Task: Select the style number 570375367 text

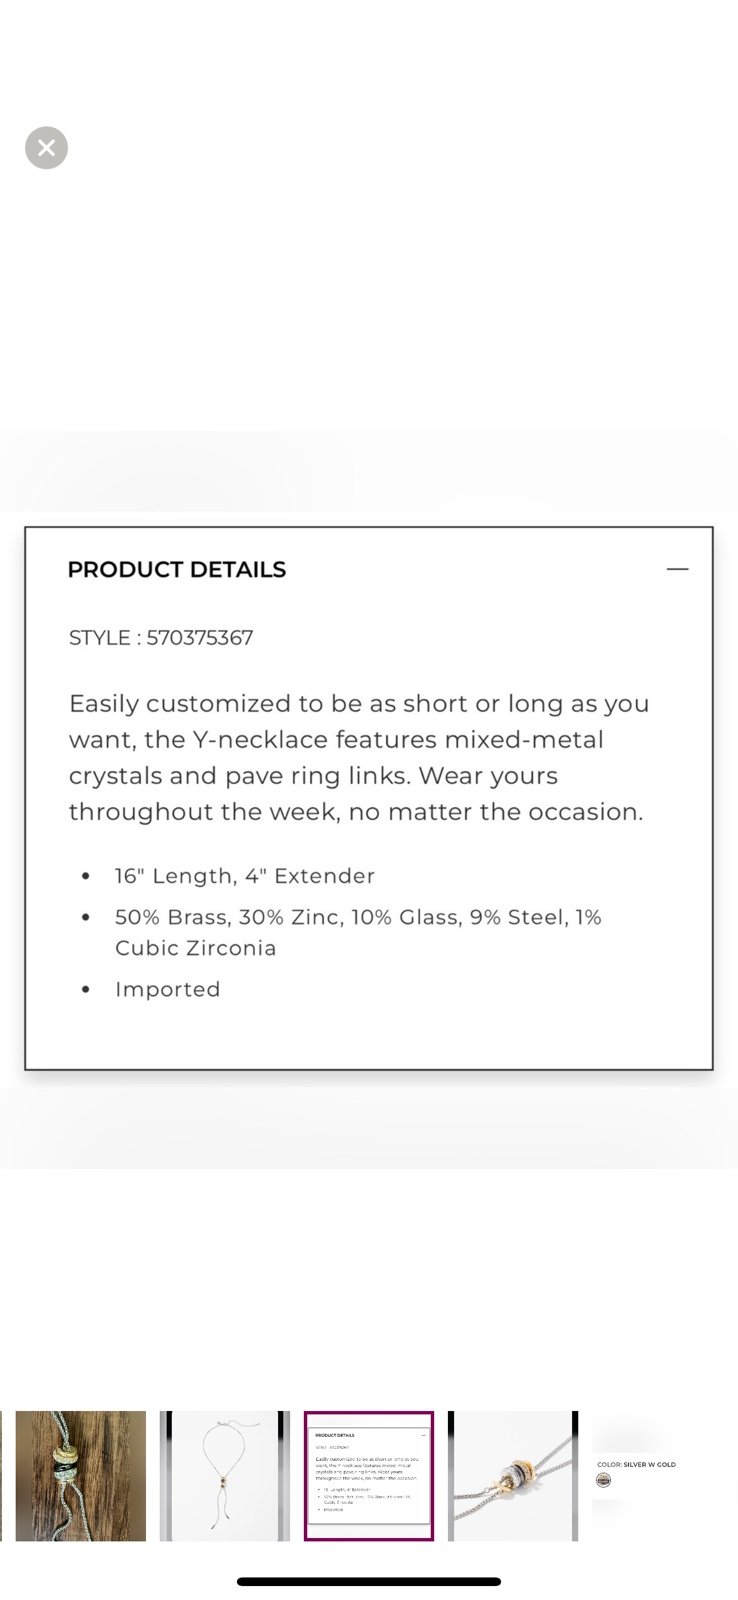Action: [x=200, y=638]
